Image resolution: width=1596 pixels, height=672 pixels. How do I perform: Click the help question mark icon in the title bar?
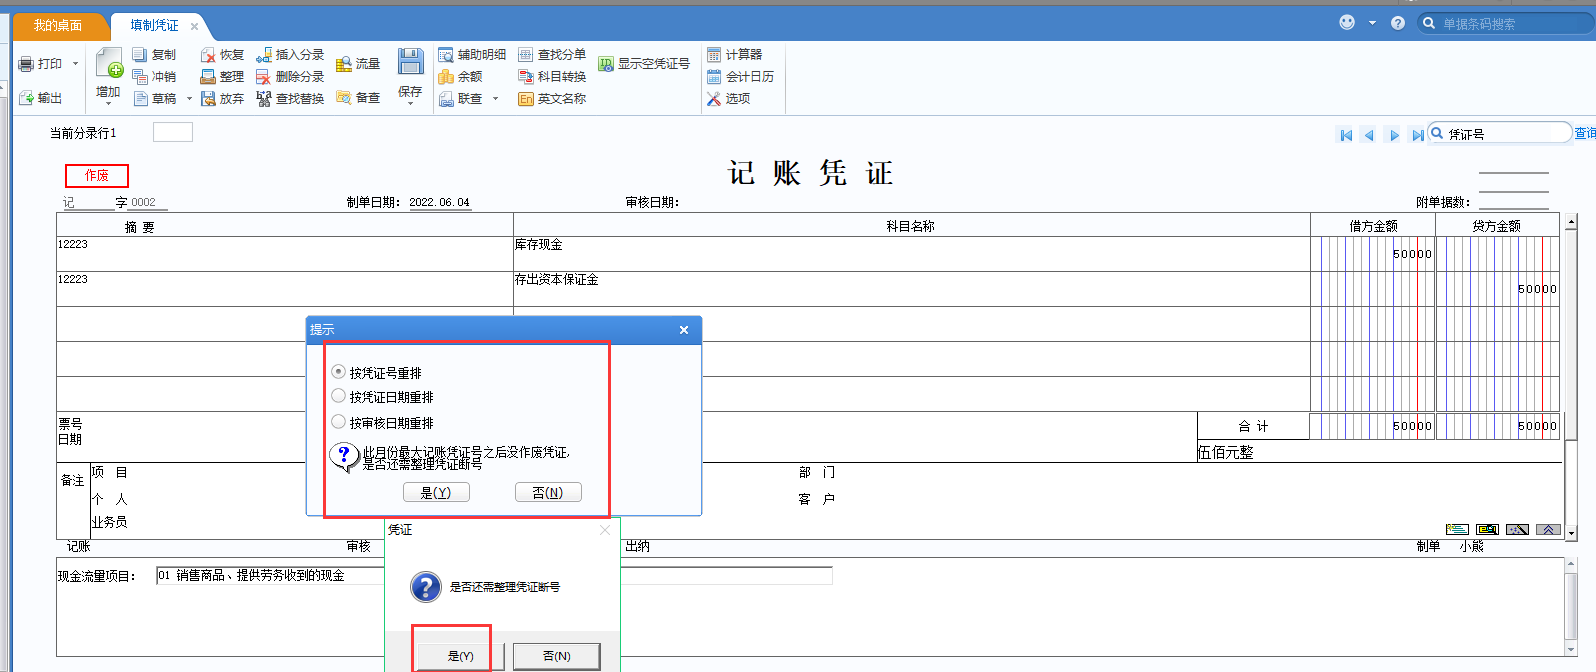coord(1398,23)
